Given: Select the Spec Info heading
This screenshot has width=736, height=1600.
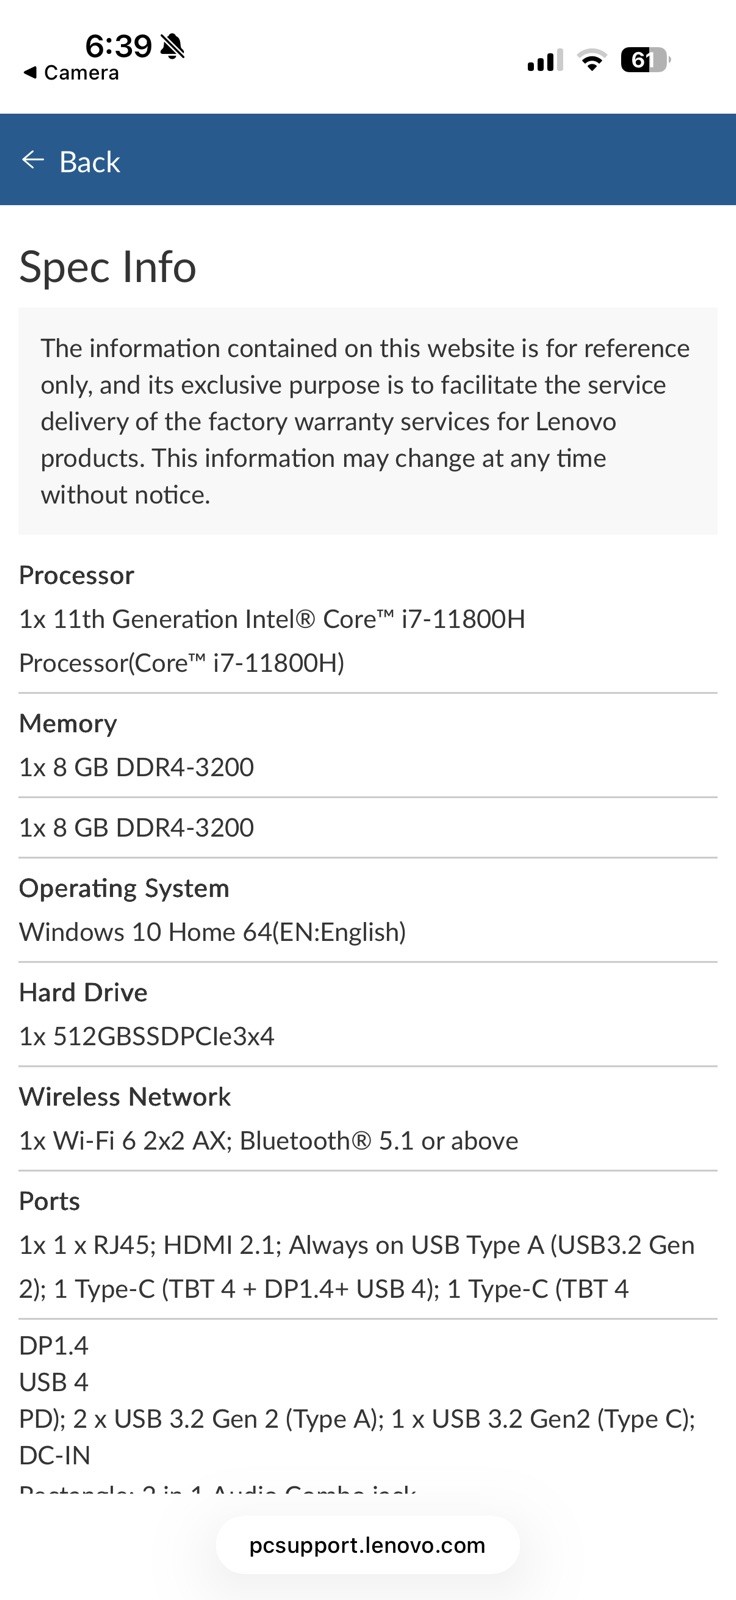Looking at the screenshot, I should click(x=108, y=267).
